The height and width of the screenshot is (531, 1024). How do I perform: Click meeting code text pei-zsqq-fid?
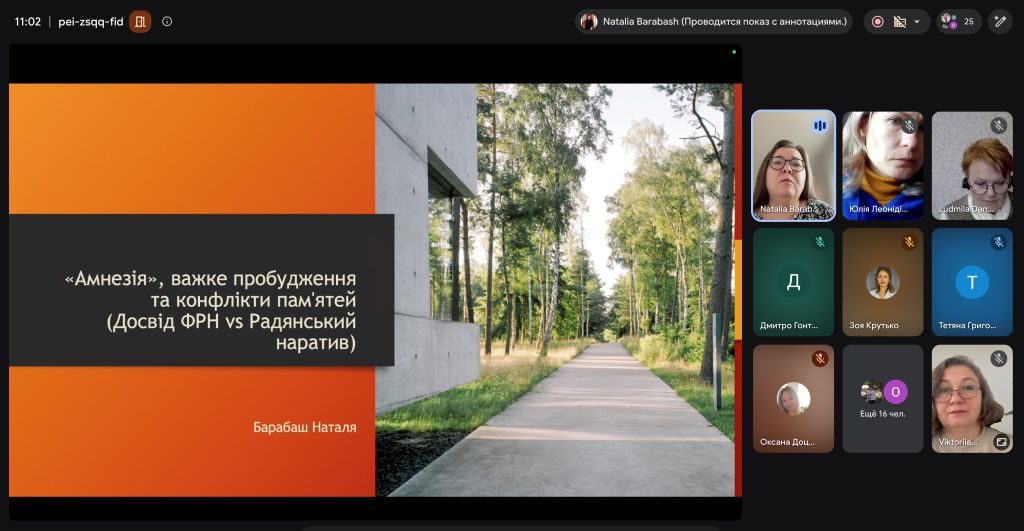[x=91, y=22]
